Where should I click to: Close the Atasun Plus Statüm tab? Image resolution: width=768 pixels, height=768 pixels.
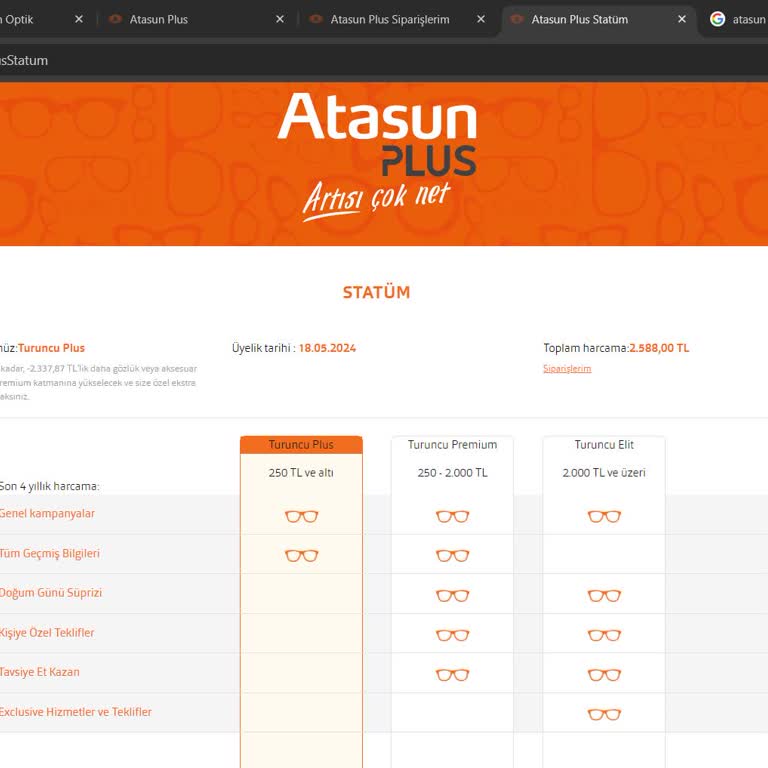(682, 19)
